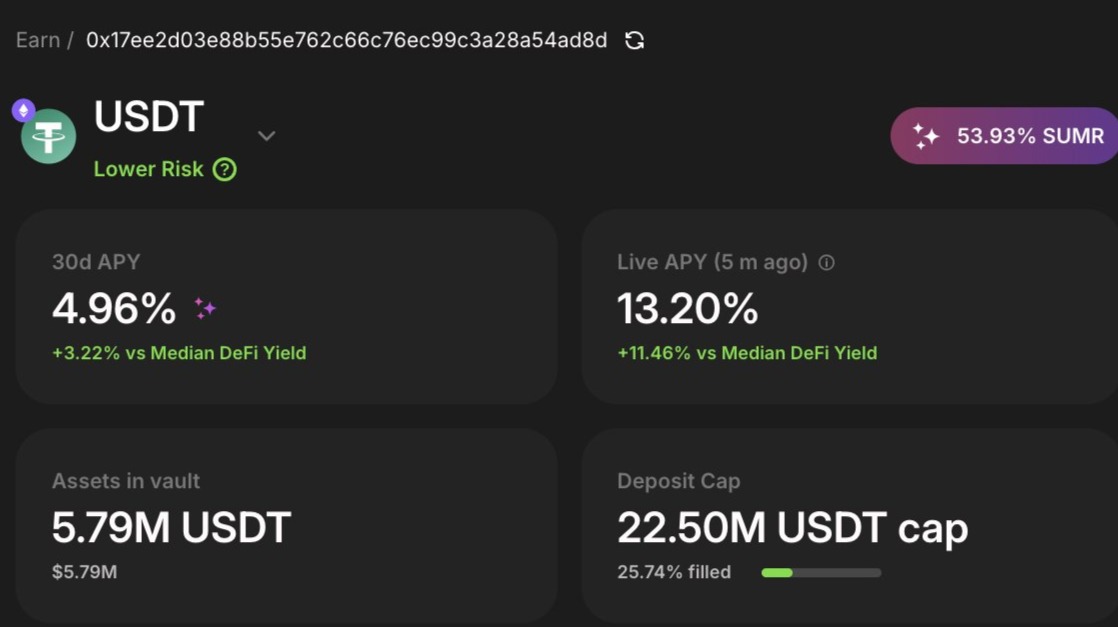Viewport: 1118px width, 627px height.
Task: Click the purple Ethereum network badge
Action: (x=23, y=110)
